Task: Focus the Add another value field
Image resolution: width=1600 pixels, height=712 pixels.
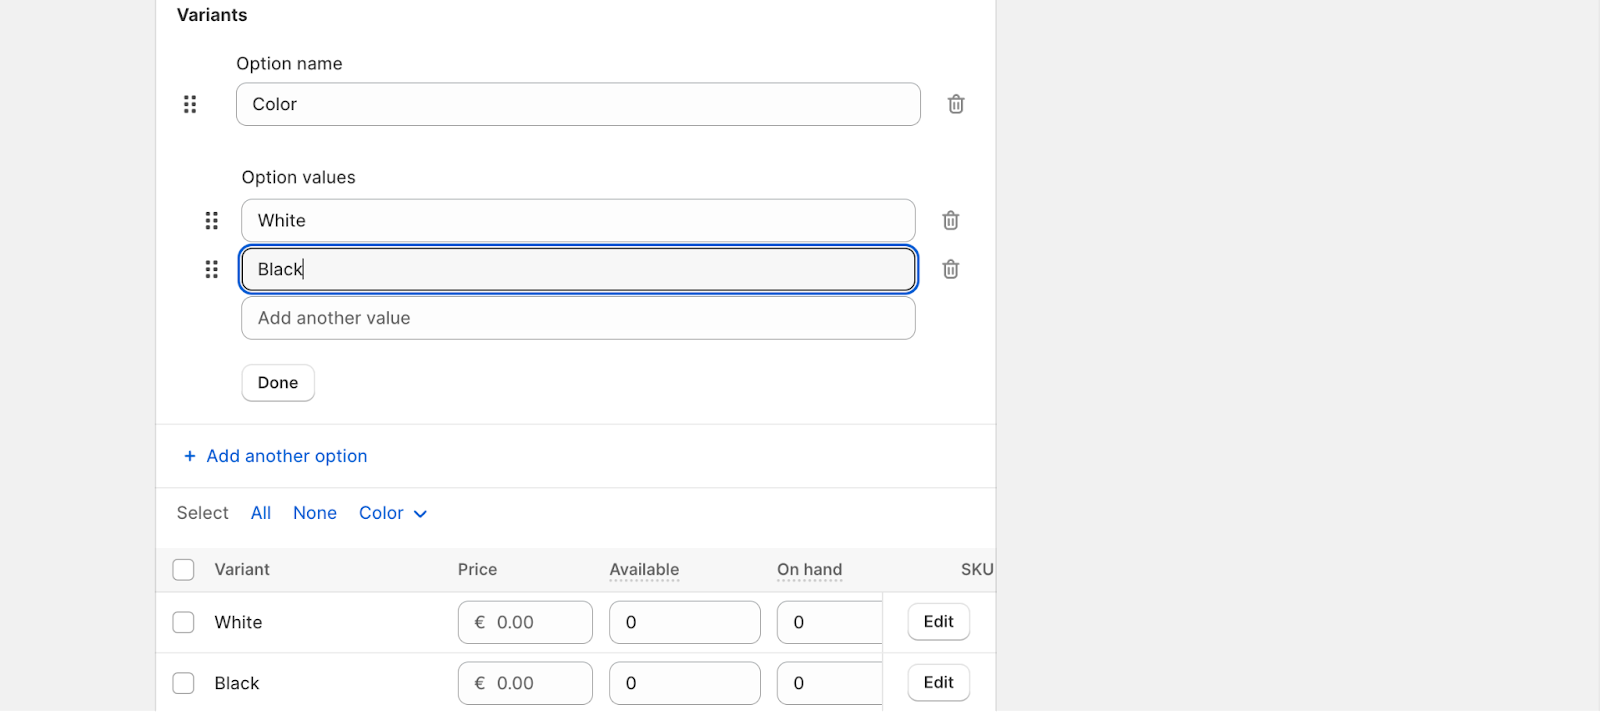Action: point(578,318)
